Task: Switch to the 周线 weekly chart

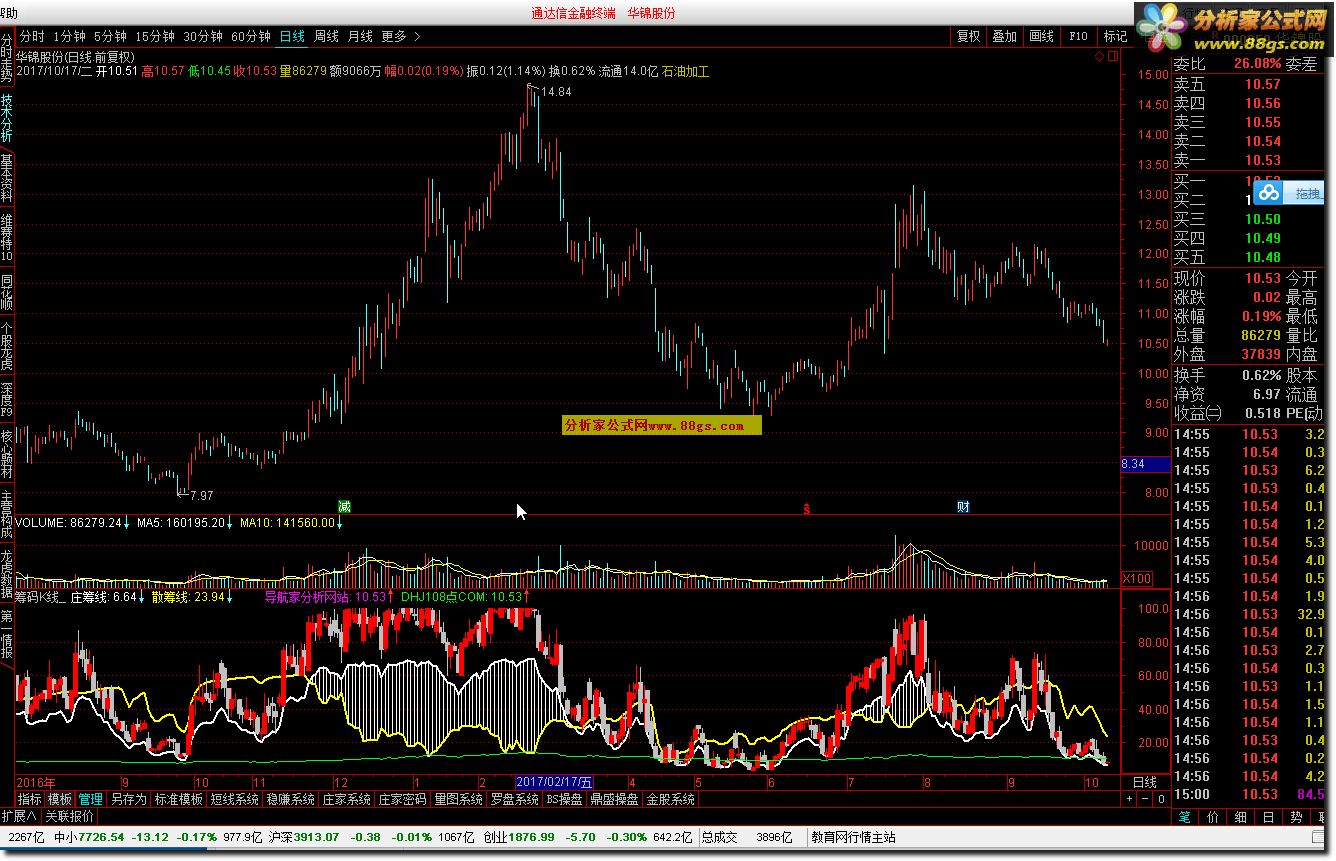Action: coord(326,36)
